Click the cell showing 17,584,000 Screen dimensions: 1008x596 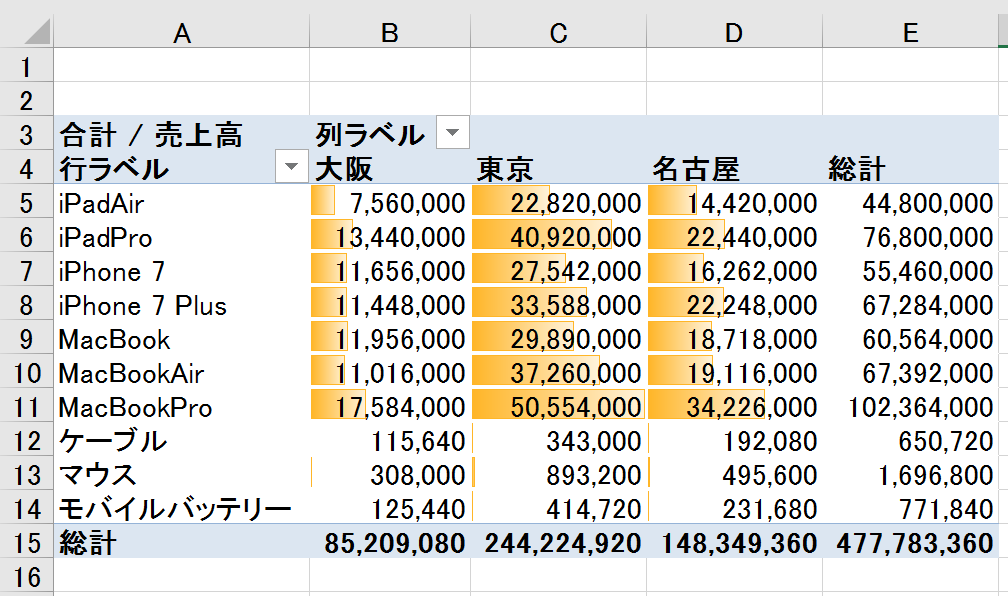tap(390, 406)
